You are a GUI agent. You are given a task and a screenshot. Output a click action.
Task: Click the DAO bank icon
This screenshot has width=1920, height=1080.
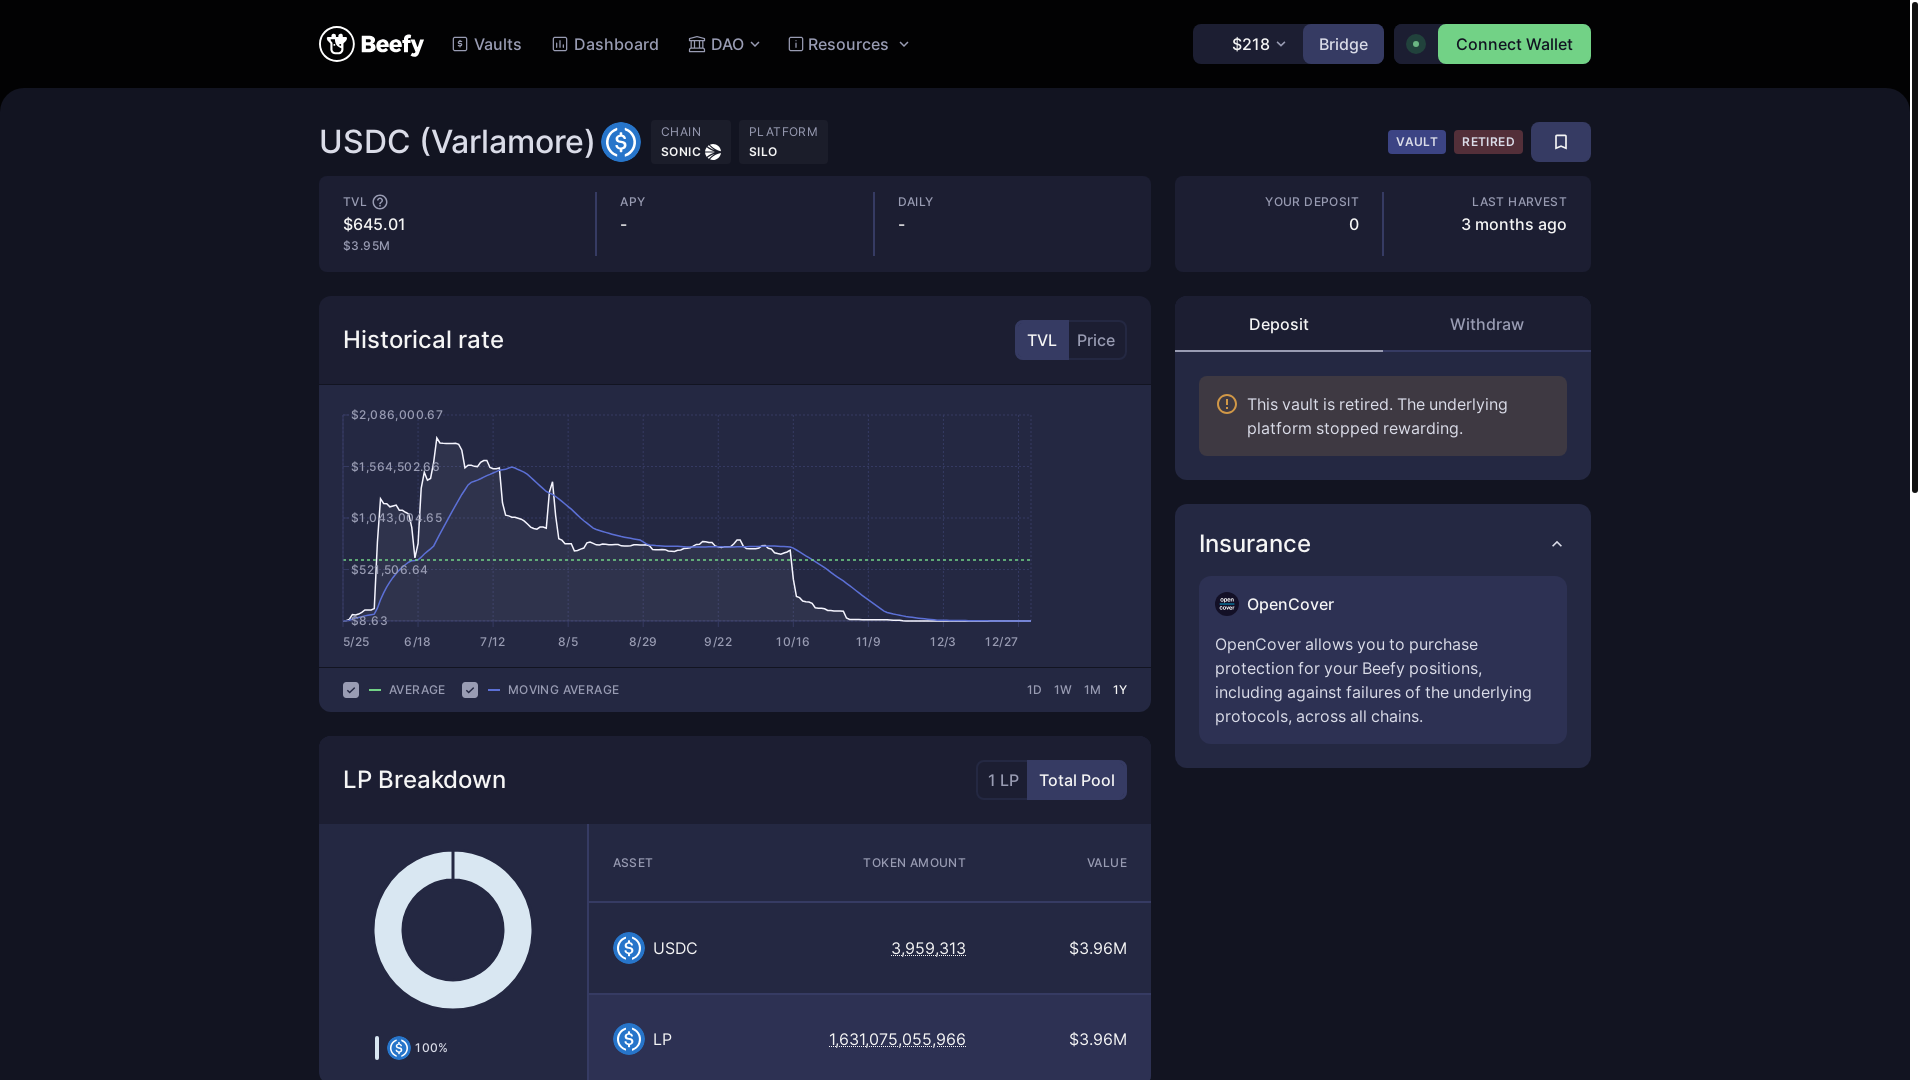click(697, 44)
